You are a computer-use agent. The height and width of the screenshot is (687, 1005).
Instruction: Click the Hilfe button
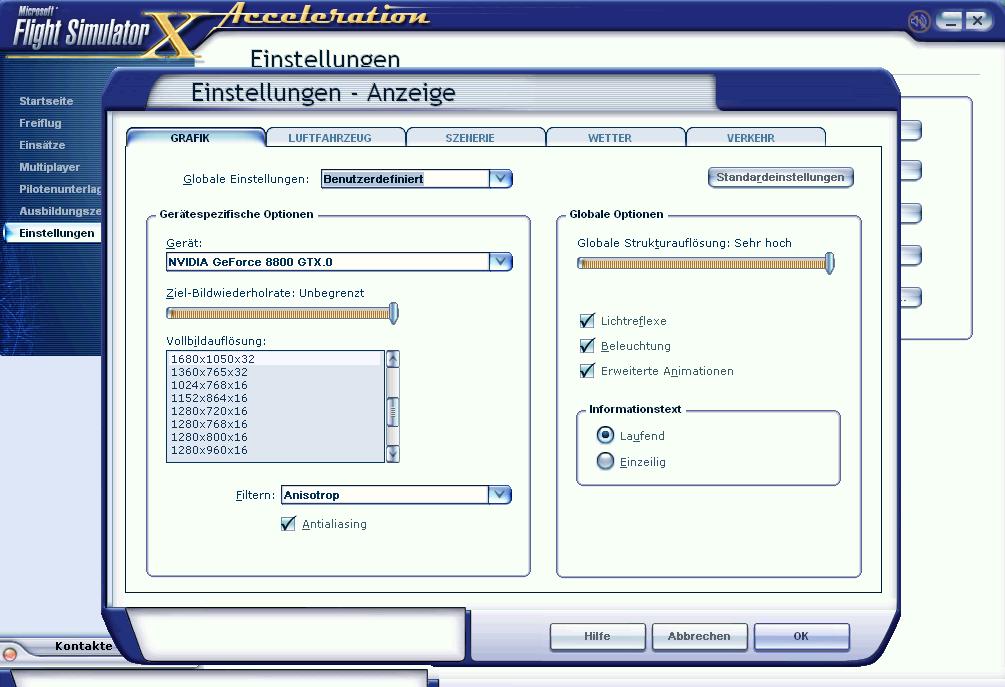click(x=597, y=636)
